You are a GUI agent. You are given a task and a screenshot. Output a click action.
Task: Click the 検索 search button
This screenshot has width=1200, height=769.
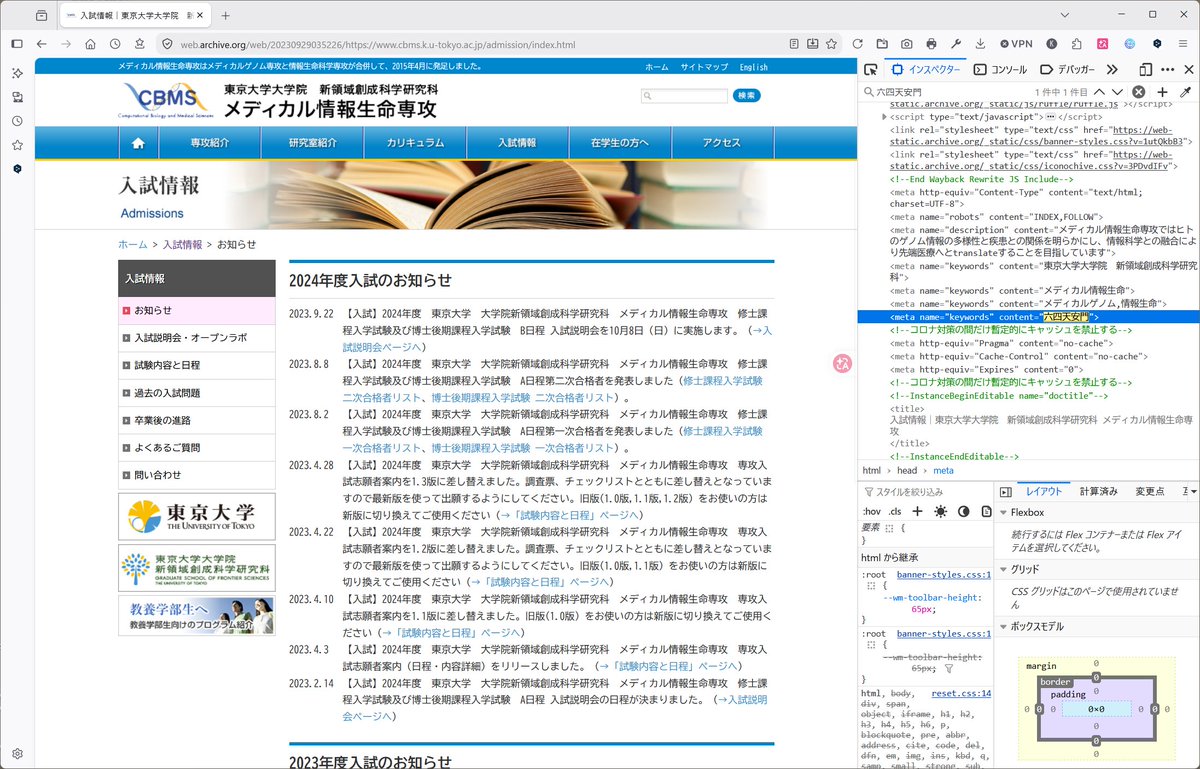[x=746, y=95]
